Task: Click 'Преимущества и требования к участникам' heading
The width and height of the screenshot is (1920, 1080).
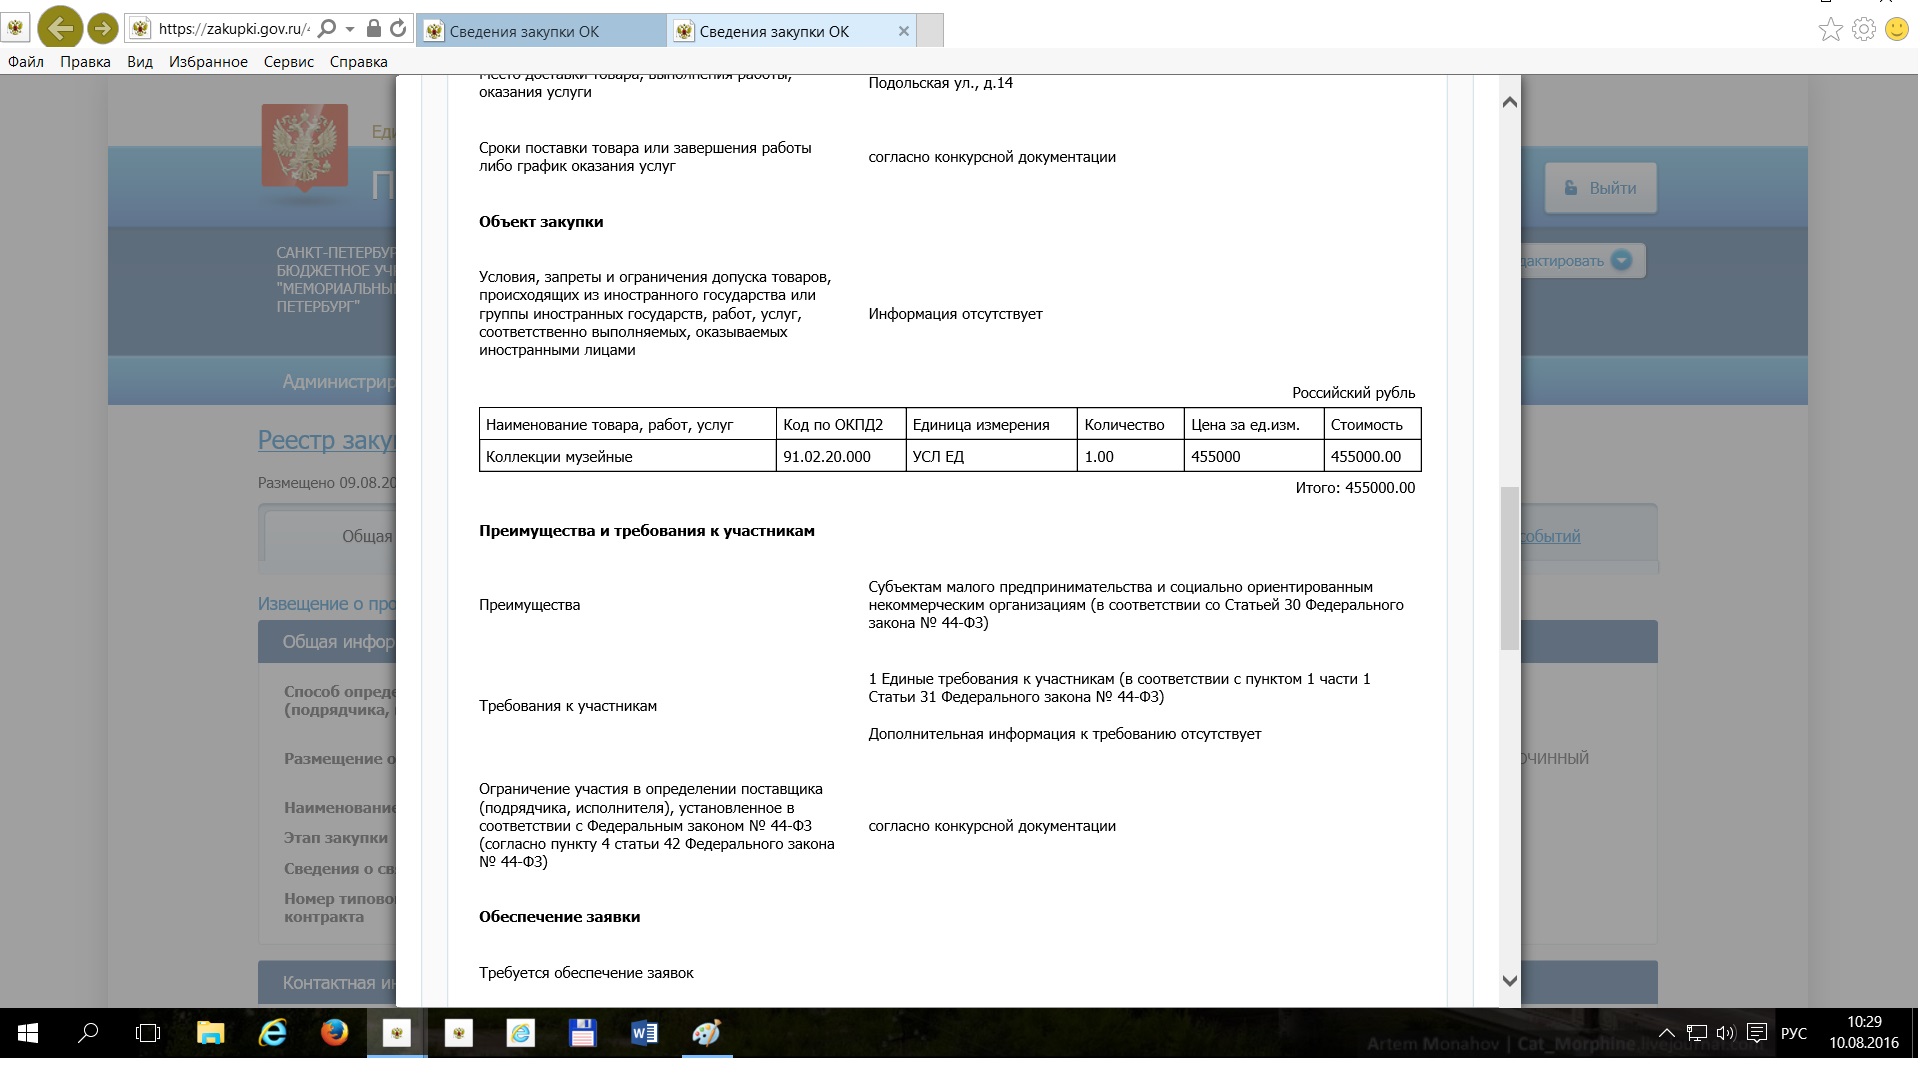Action: click(x=647, y=531)
